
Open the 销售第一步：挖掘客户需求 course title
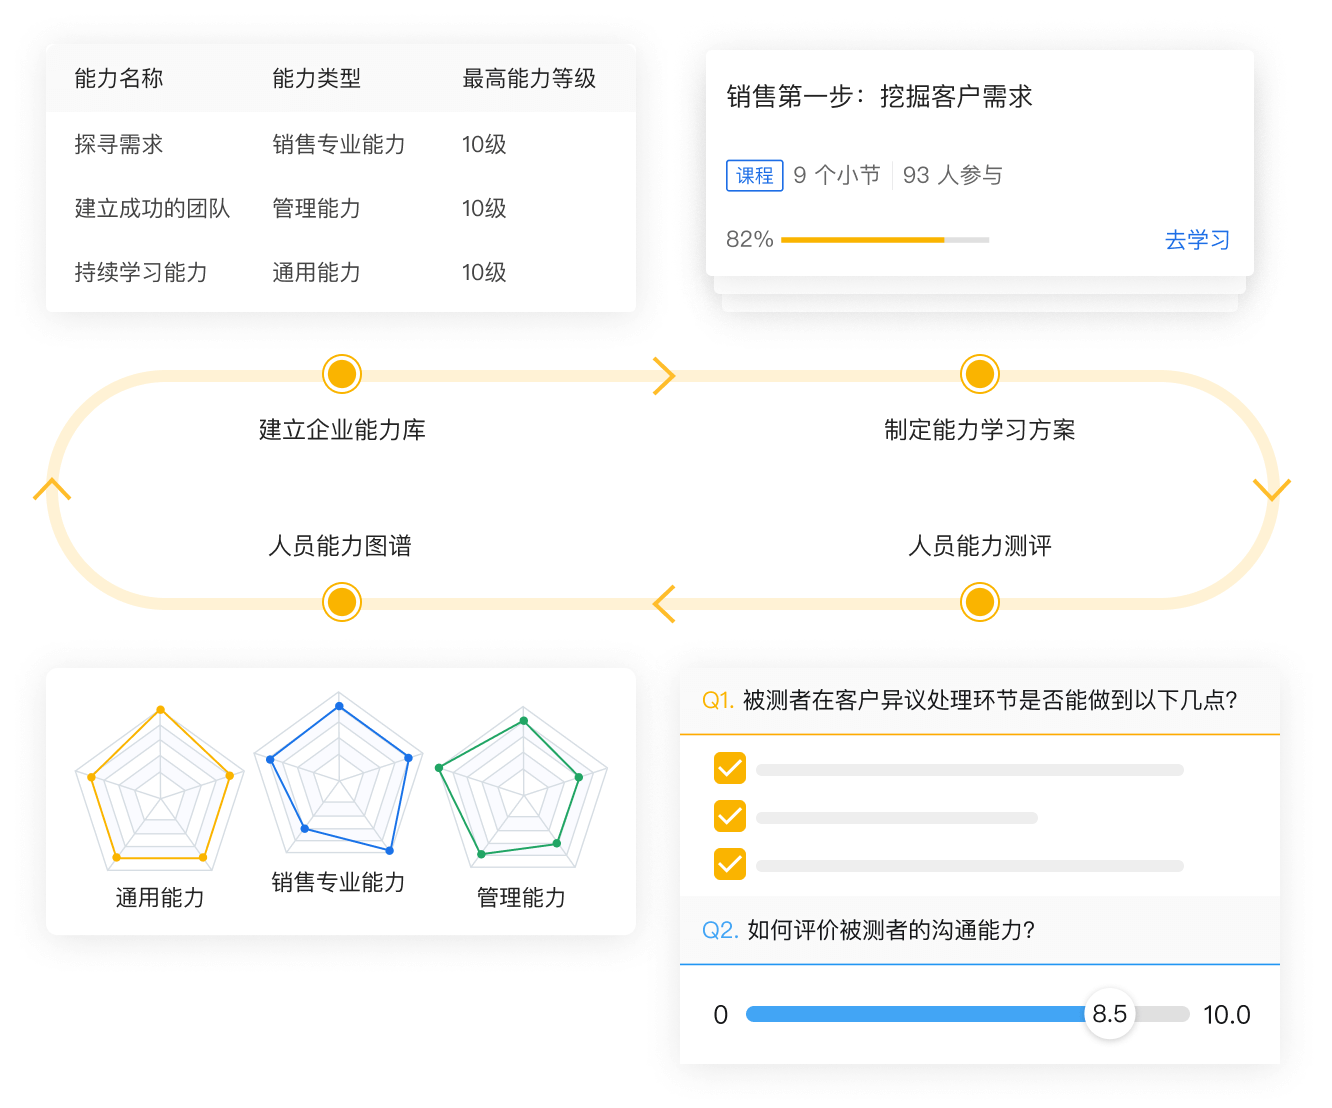pos(879,97)
